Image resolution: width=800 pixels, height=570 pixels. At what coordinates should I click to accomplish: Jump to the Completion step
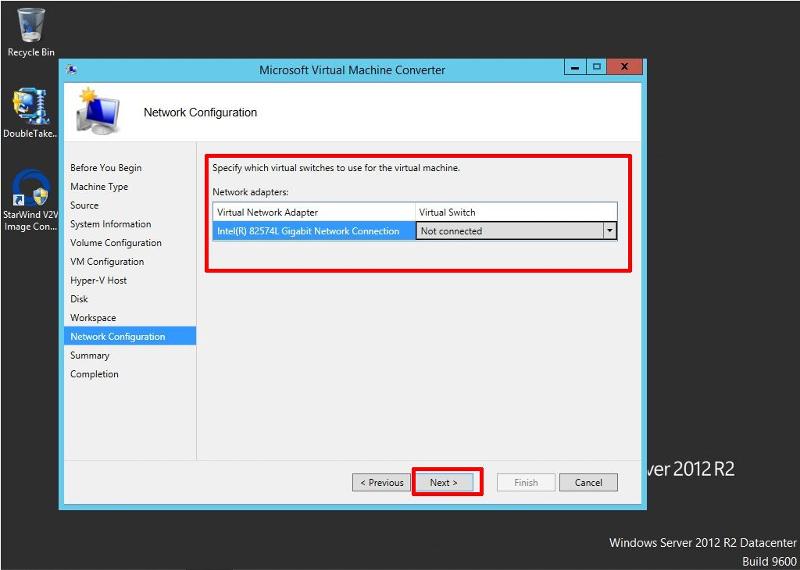(x=94, y=374)
